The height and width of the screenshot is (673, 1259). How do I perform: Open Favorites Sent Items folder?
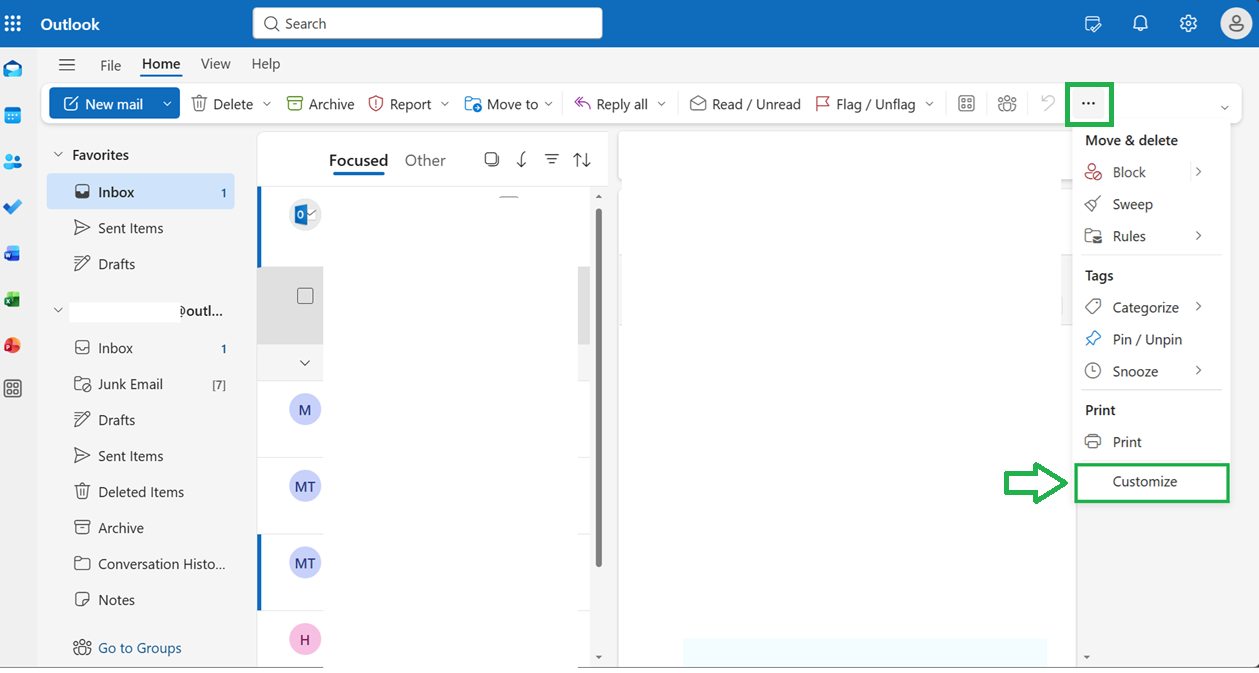[141, 228]
